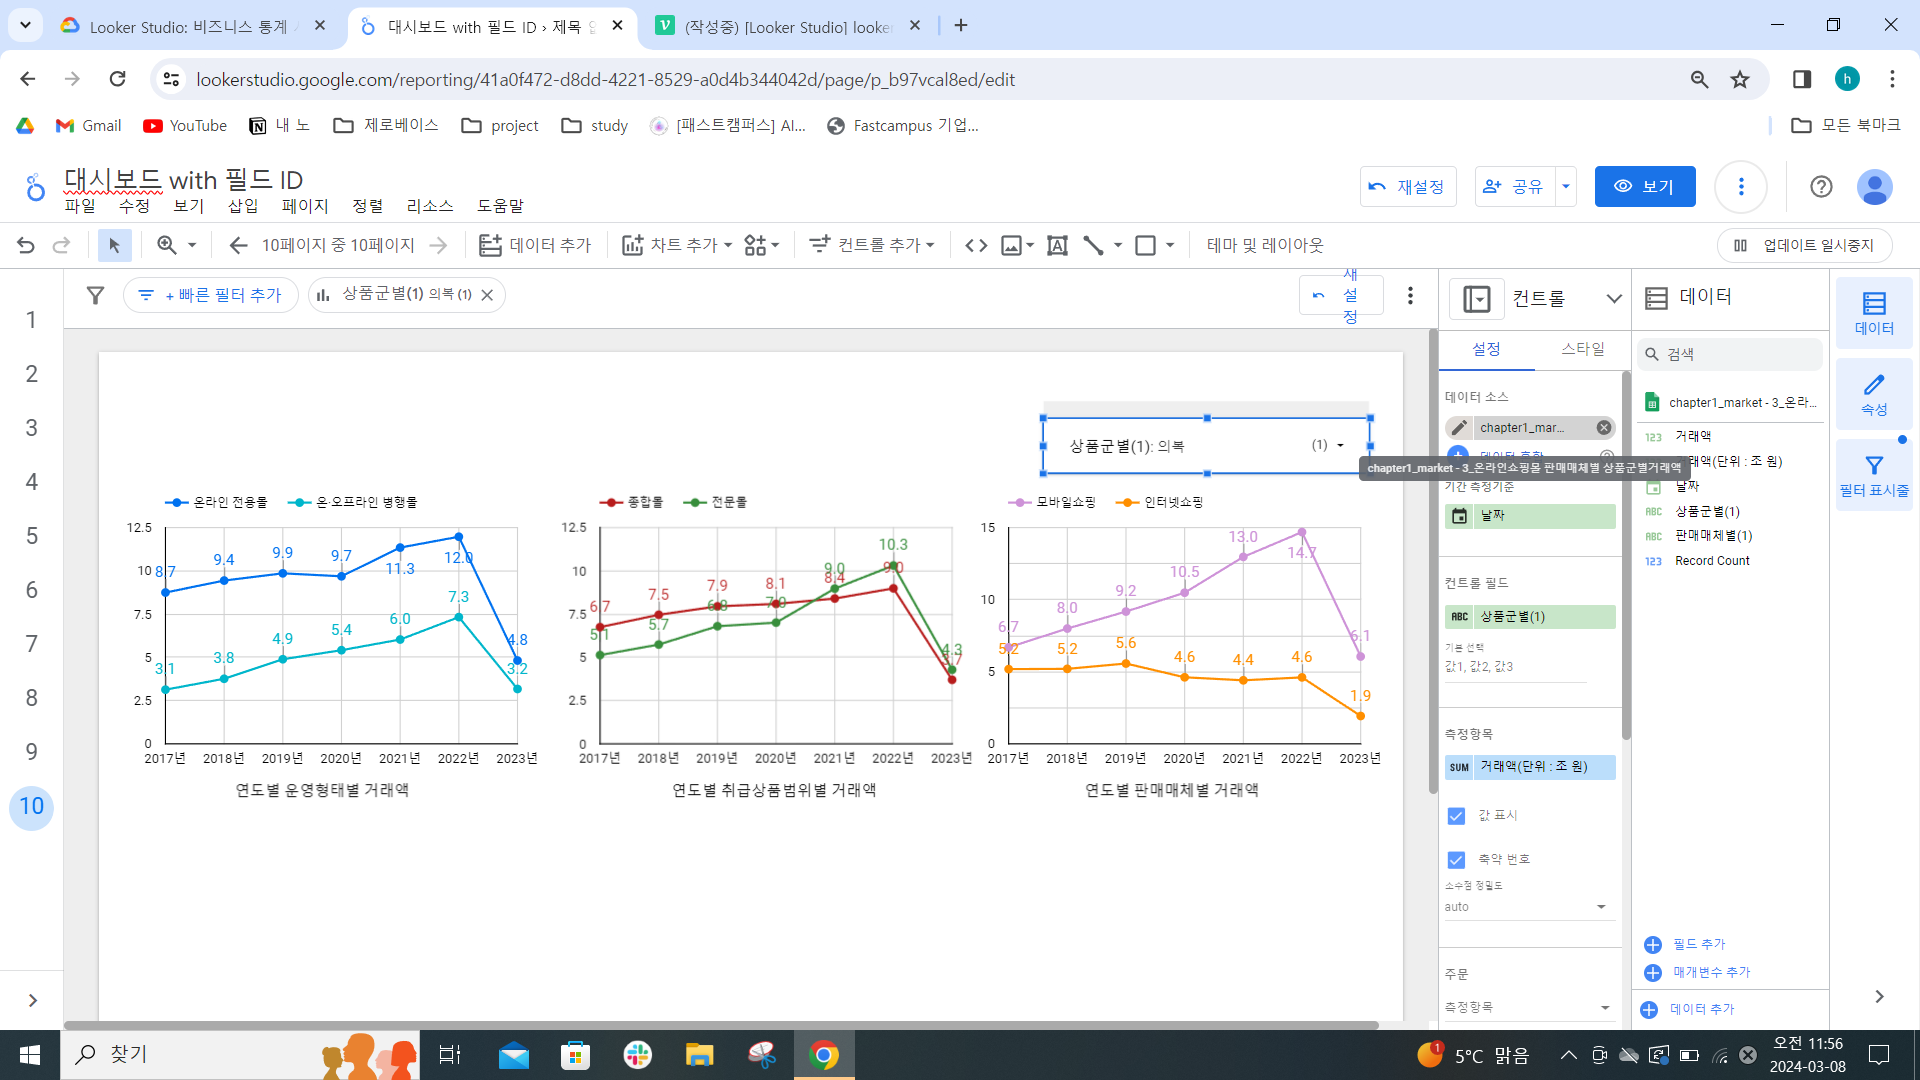Toggle the 값 표시 checkbox
Screen dimensions: 1920x1080
[x=1456, y=816]
